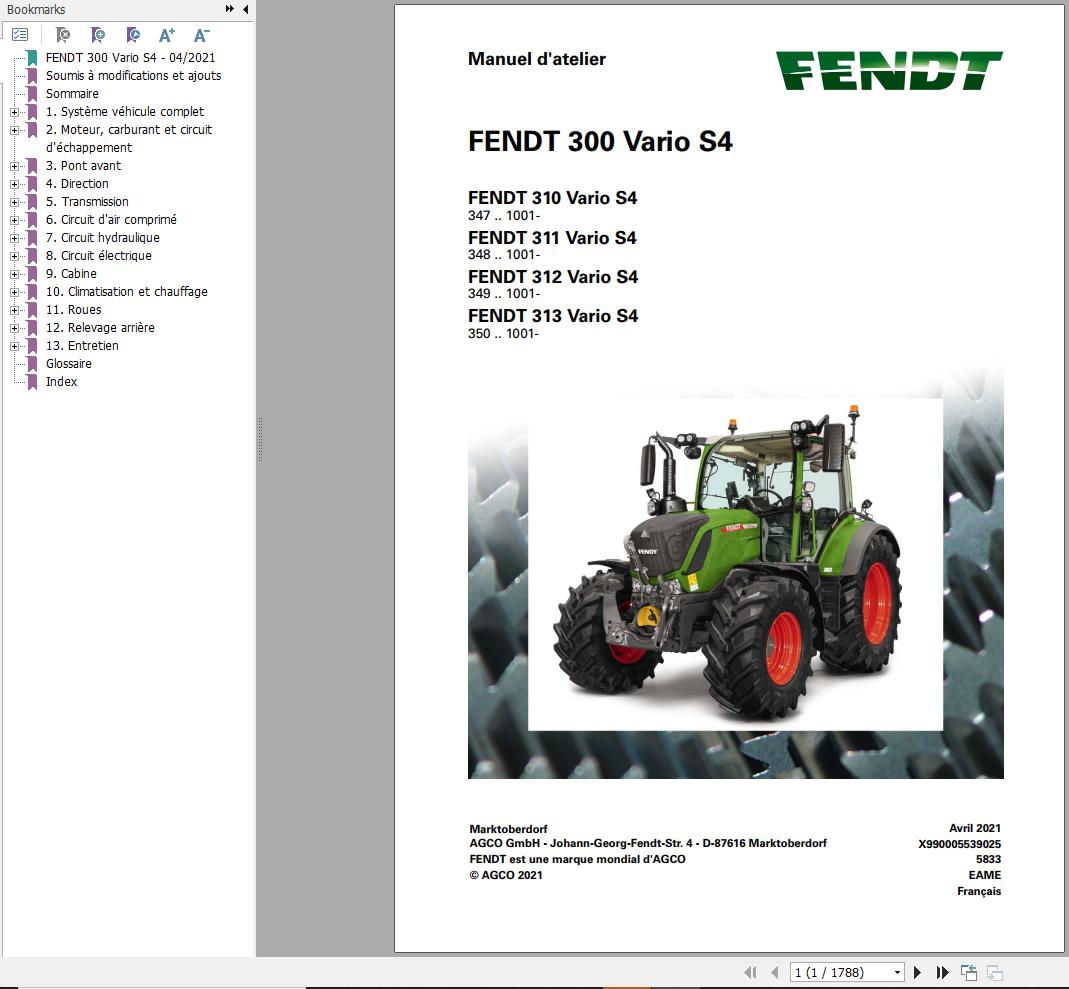Viewport: 1069px width, 989px height.
Task: Select bookmark 8. Circuit électrique
Action: pos(99,256)
